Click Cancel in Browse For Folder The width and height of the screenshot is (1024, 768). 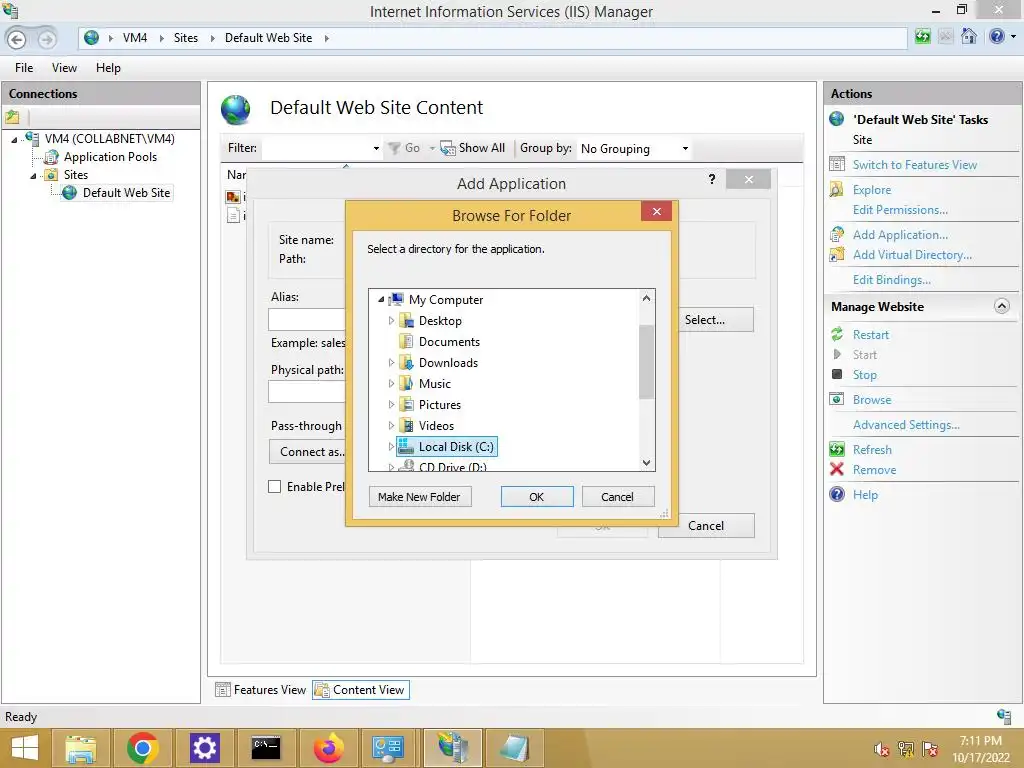(x=617, y=497)
